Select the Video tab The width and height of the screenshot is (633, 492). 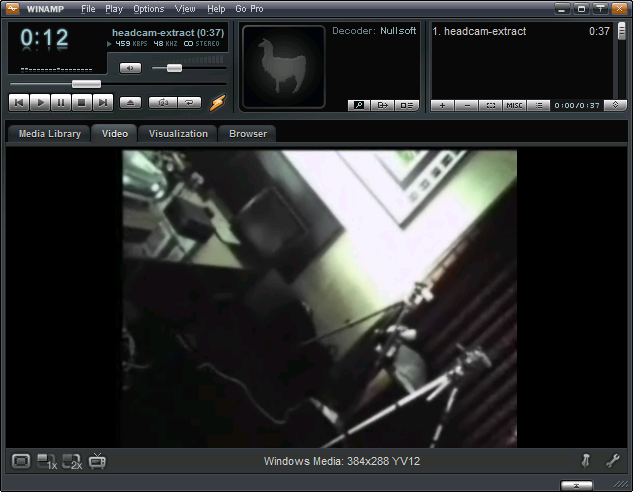[x=115, y=134]
